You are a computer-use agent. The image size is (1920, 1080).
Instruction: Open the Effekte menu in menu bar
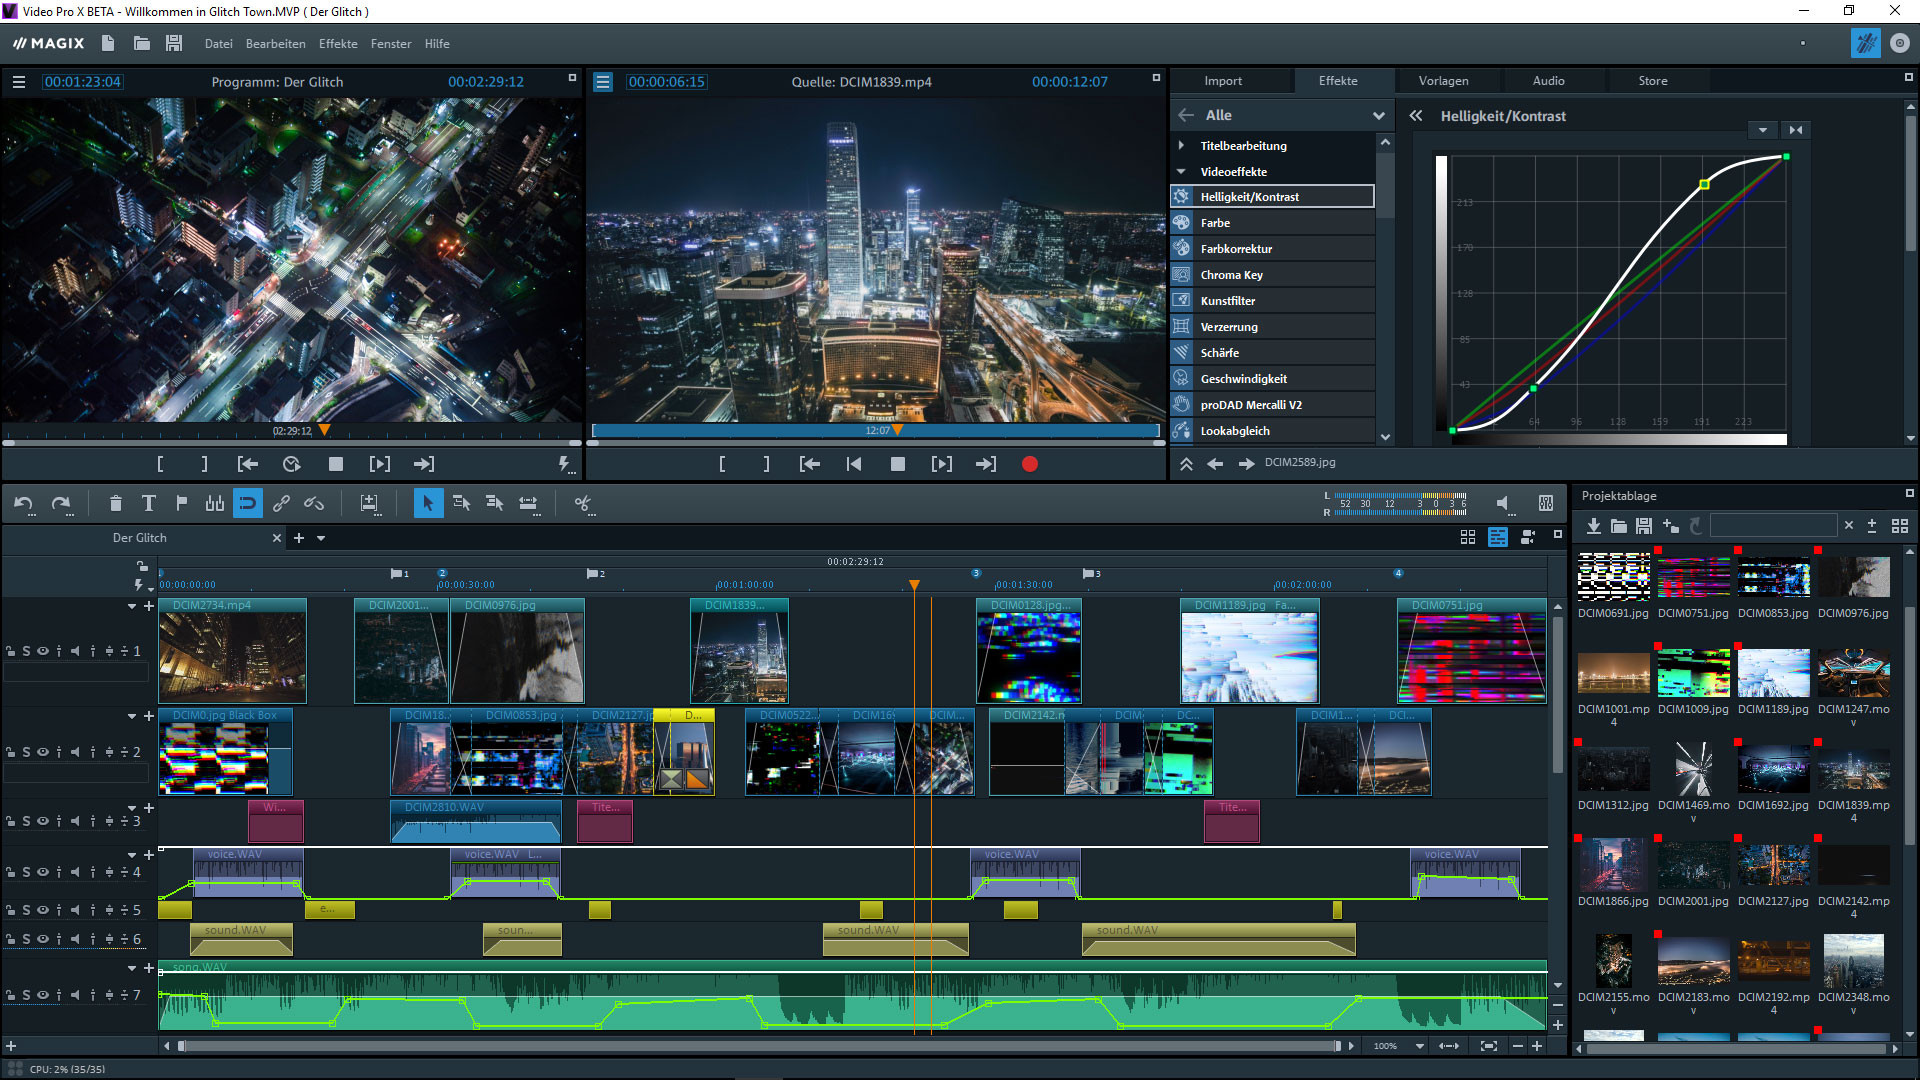tap(338, 44)
